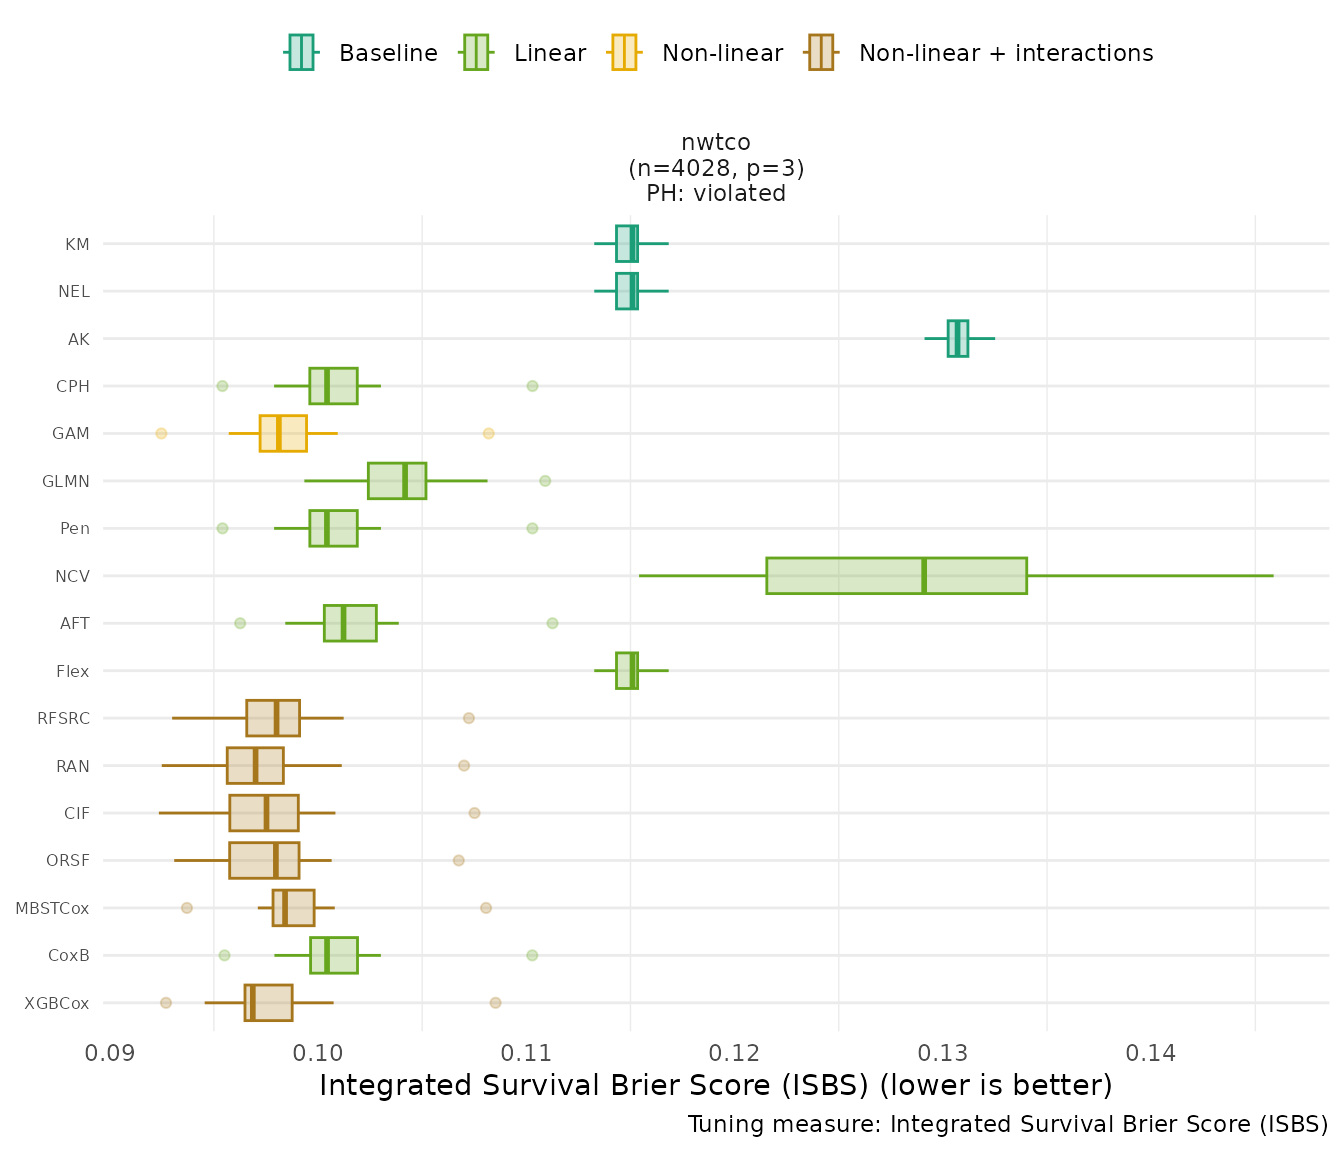1344x1152 pixels.
Task: Select the AK box plot
Action: pos(957,339)
